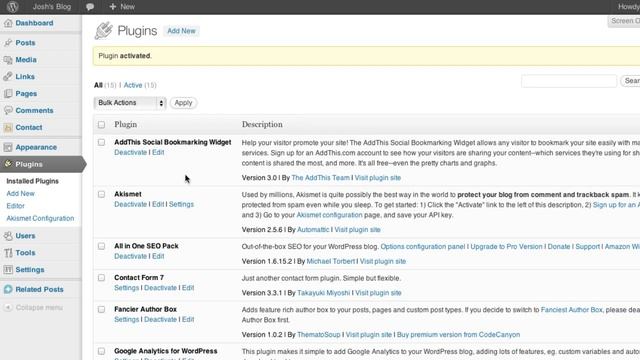Viewport: 640px width, 360px height.
Task: Click the Appearance icon in sidebar
Action: (8, 147)
